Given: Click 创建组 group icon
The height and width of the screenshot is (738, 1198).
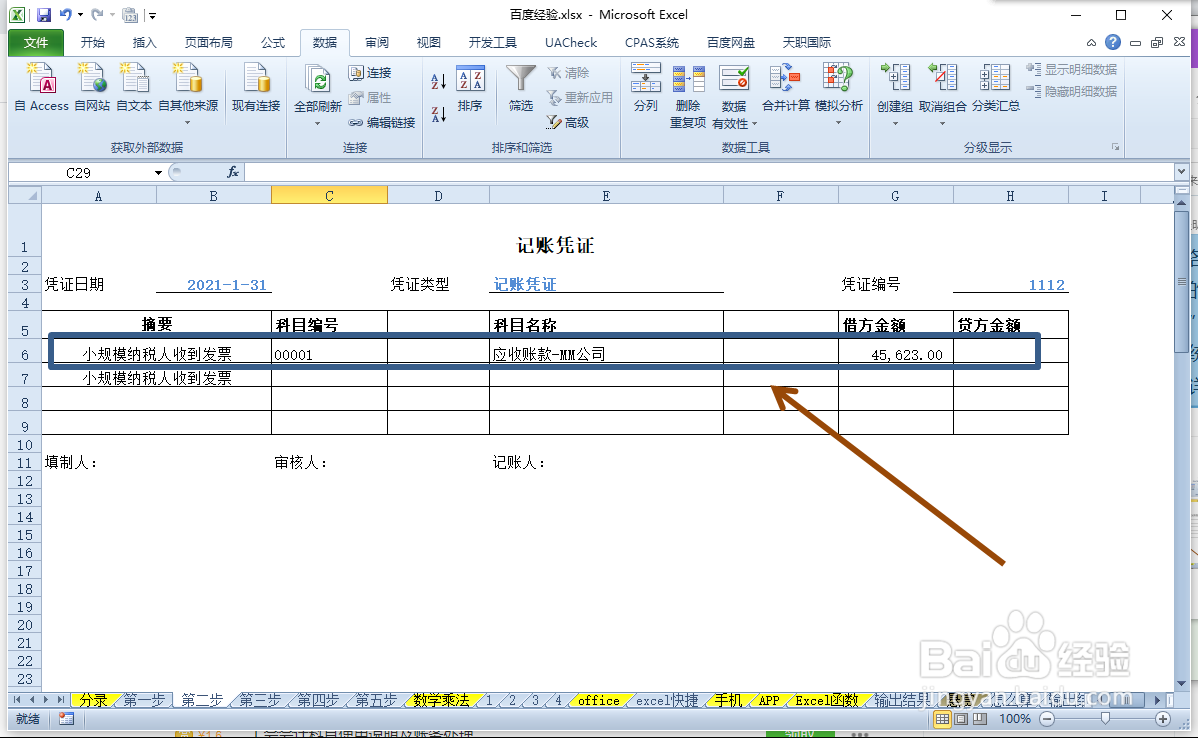Looking at the screenshot, I should coord(895,78).
